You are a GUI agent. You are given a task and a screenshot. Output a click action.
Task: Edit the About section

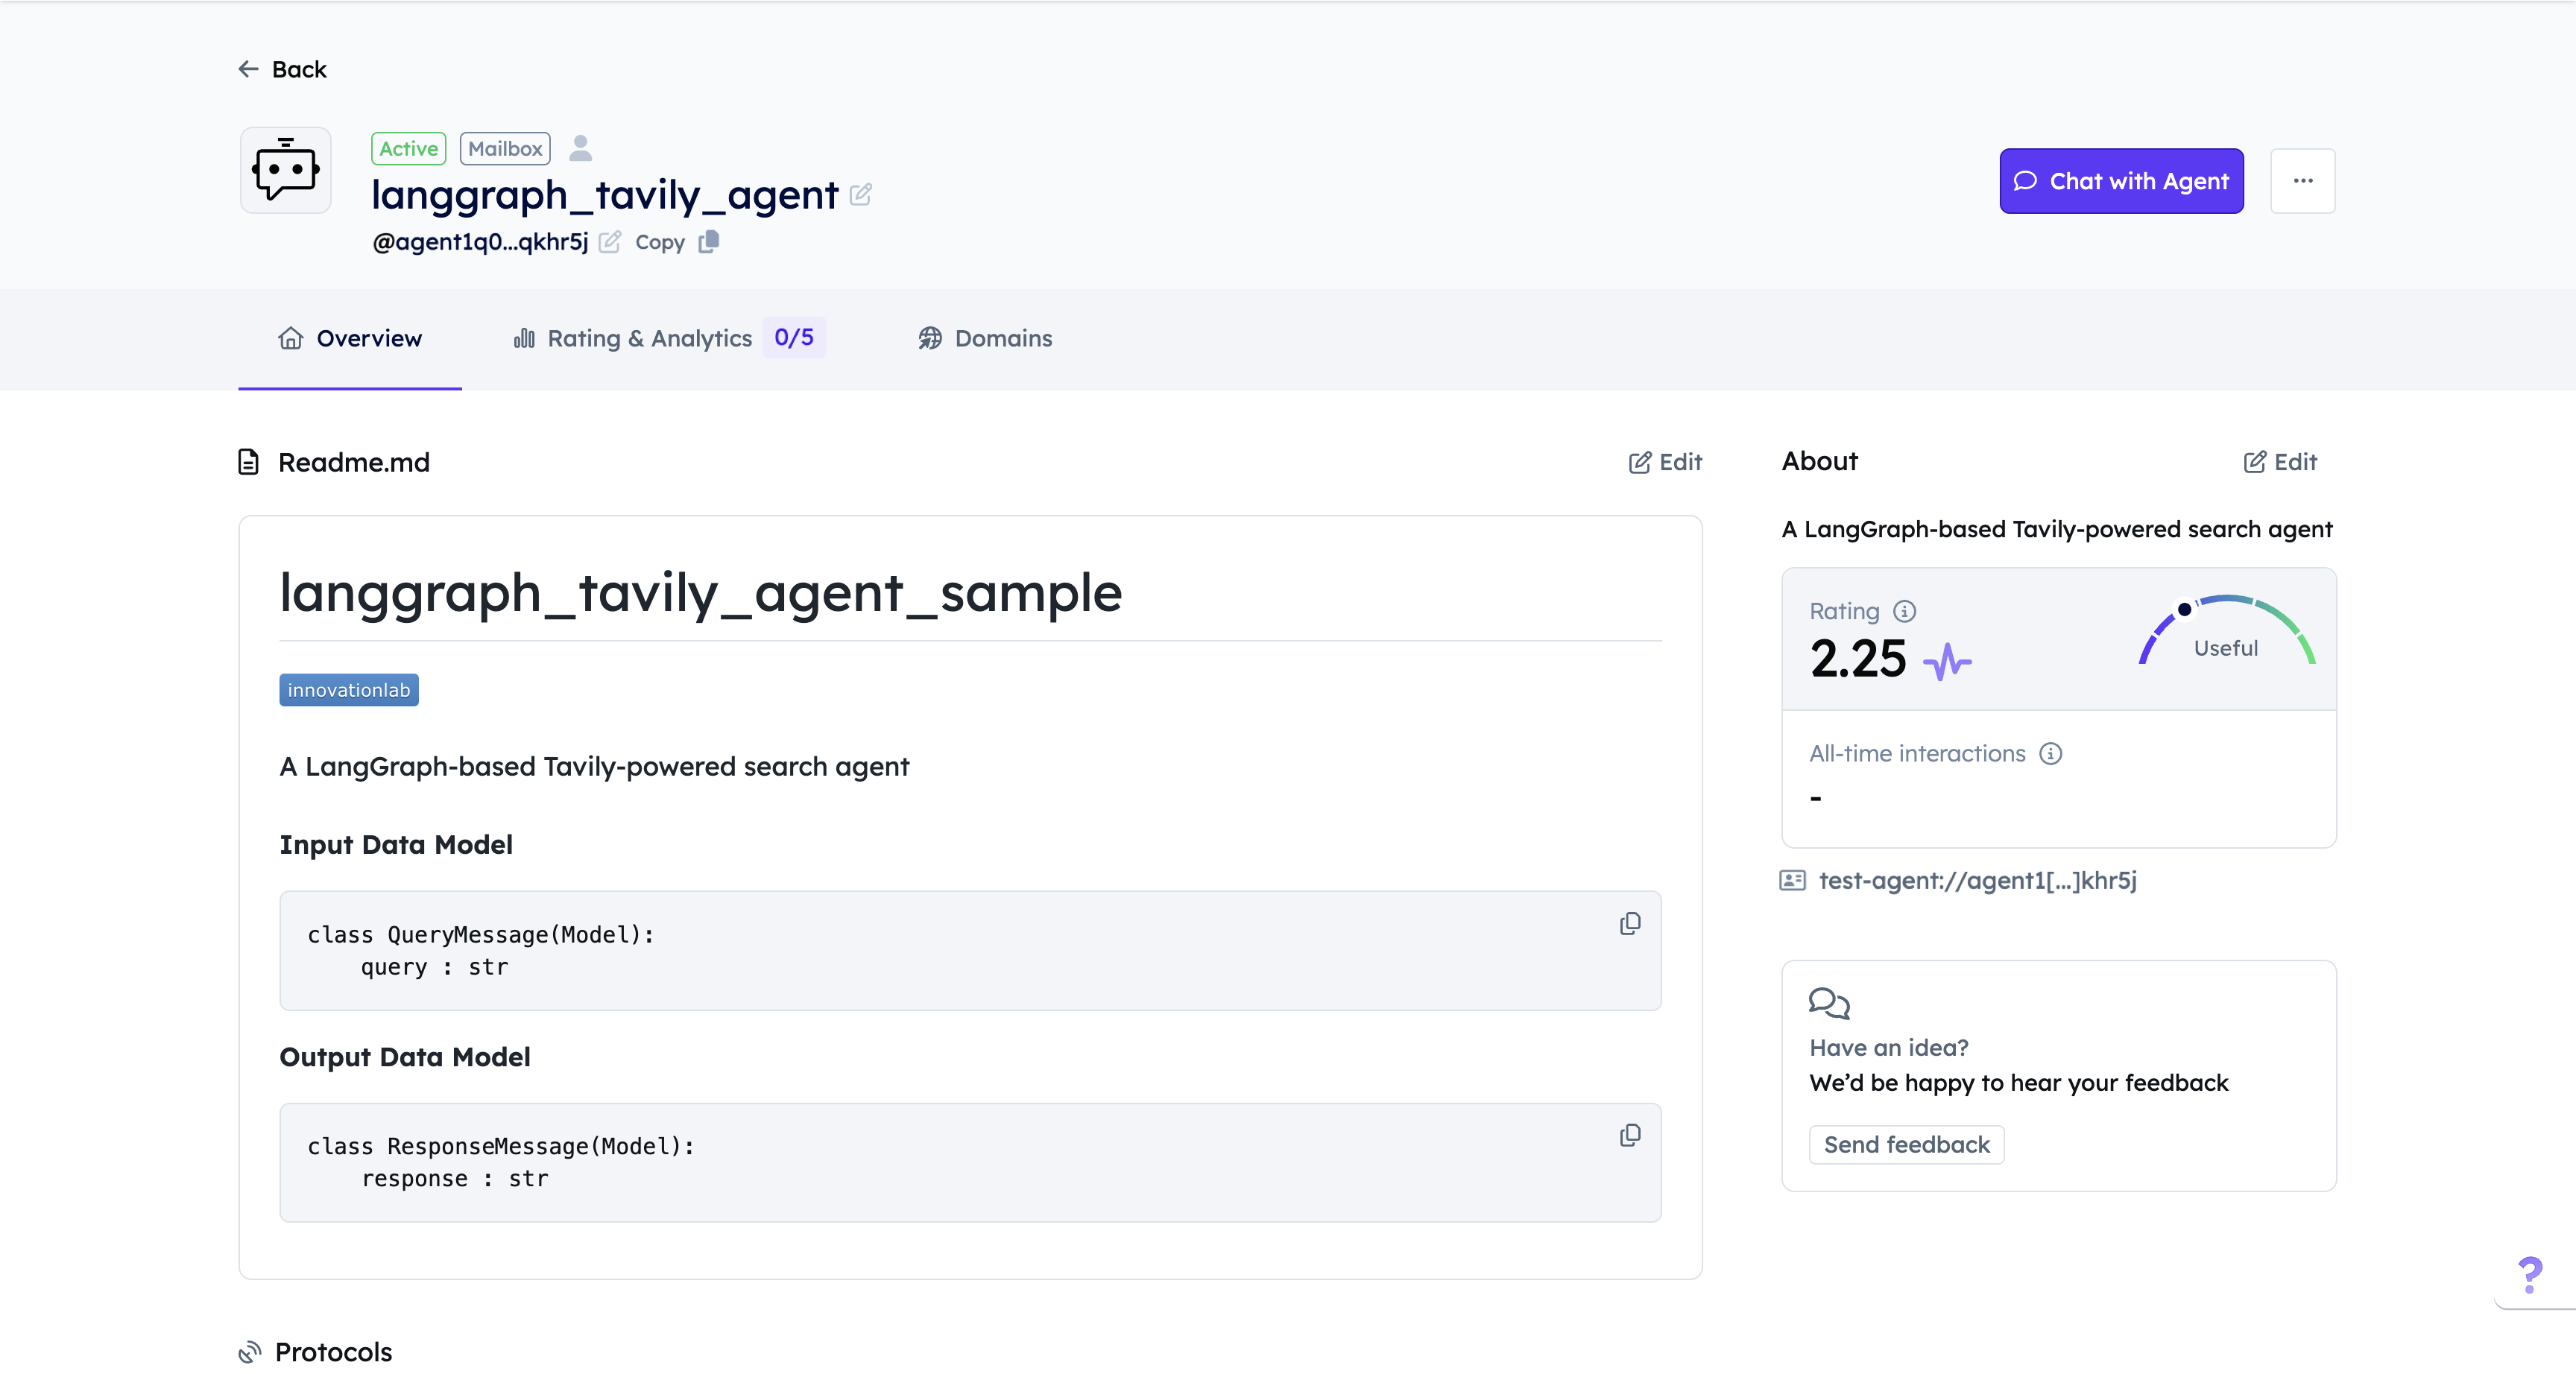click(x=2280, y=462)
